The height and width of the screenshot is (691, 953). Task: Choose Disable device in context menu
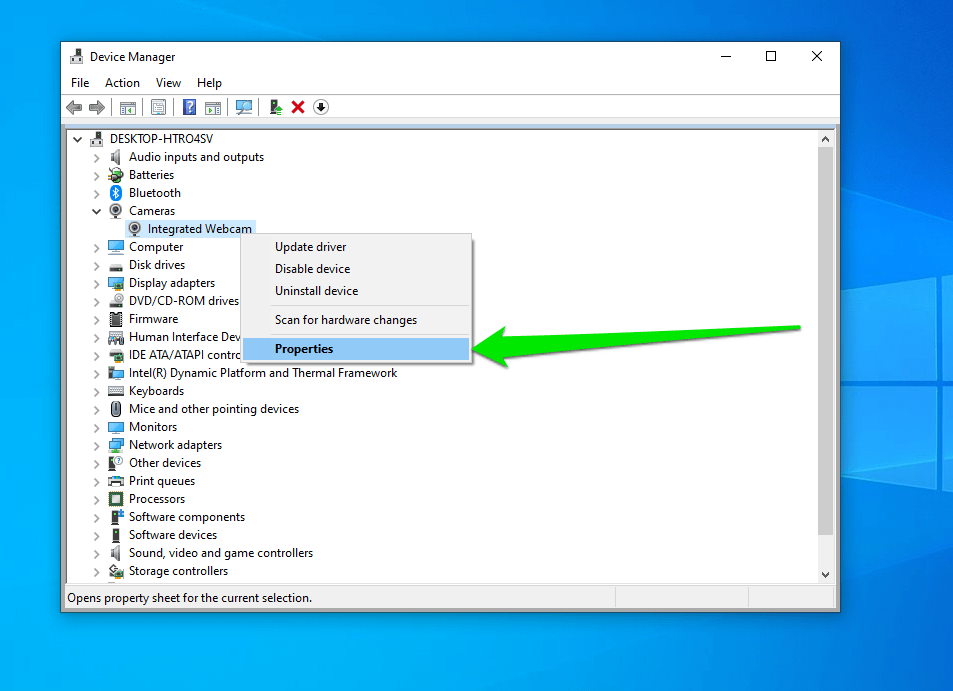coord(356,269)
